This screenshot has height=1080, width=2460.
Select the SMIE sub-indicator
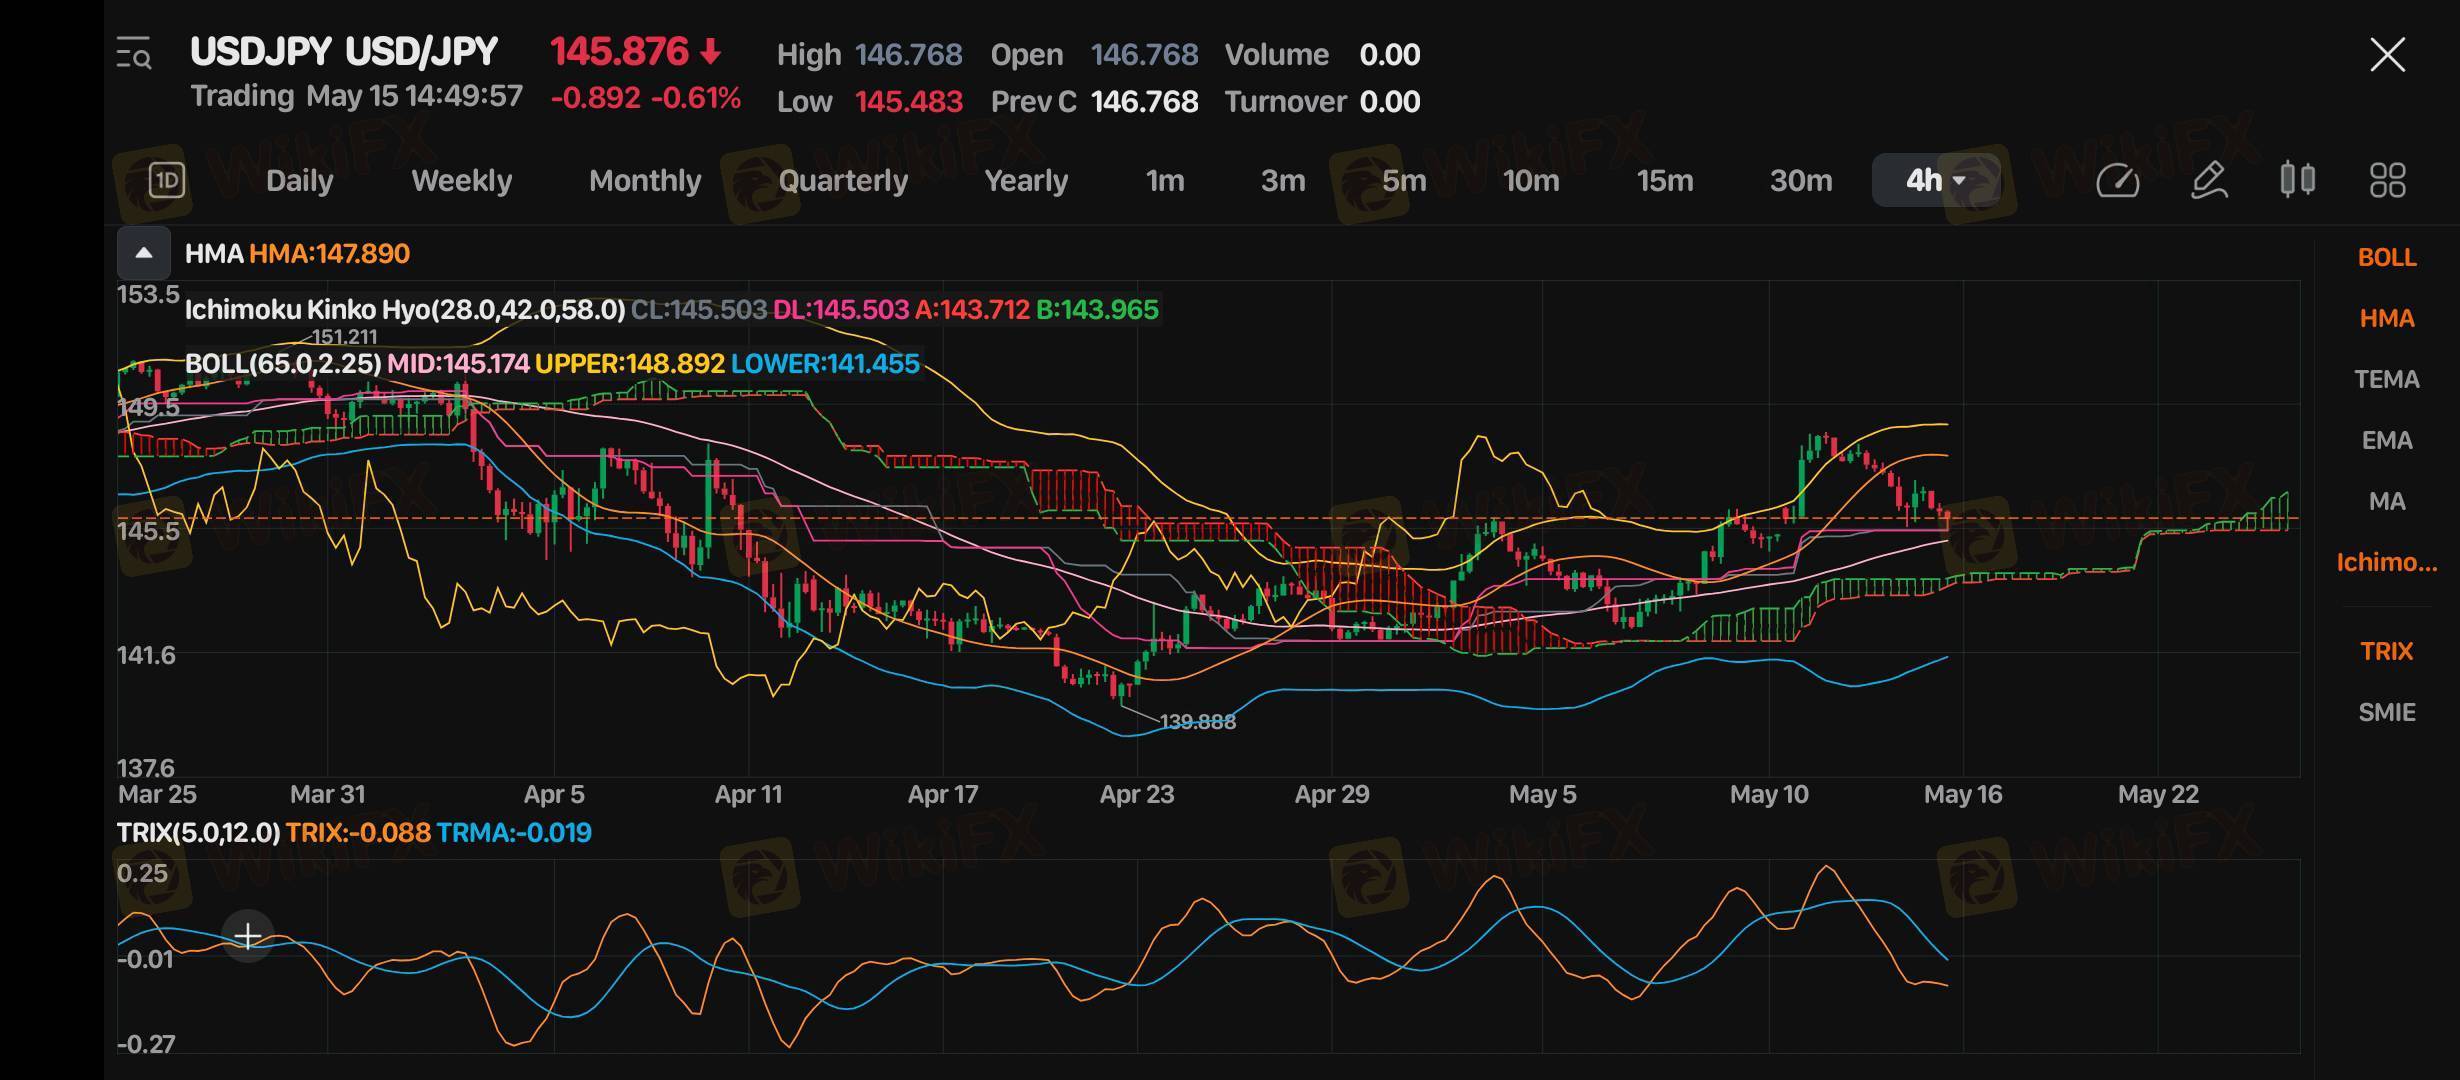[2386, 712]
